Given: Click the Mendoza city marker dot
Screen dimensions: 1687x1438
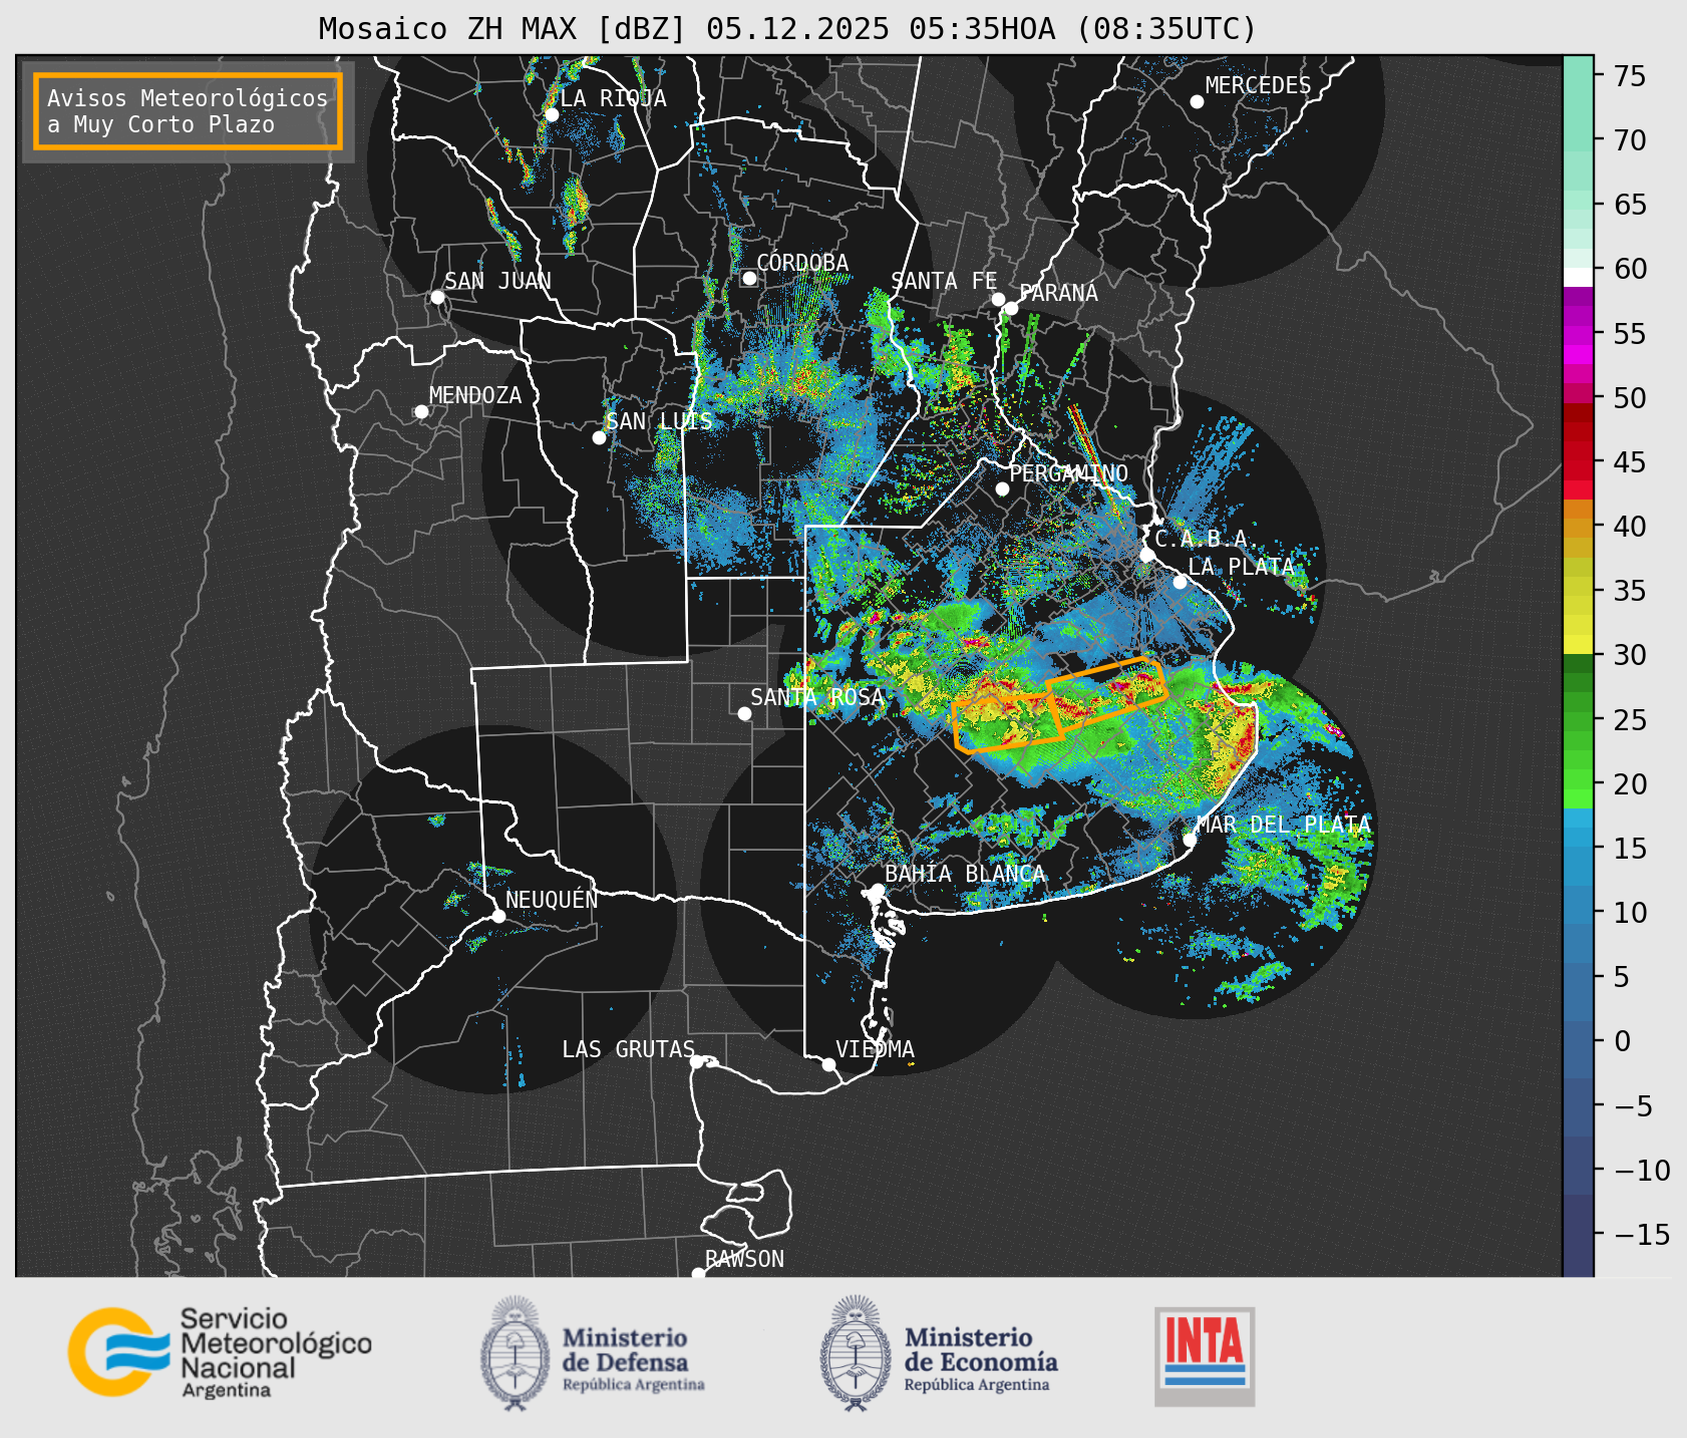Looking at the screenshot, I should click(x=421, y=412).
